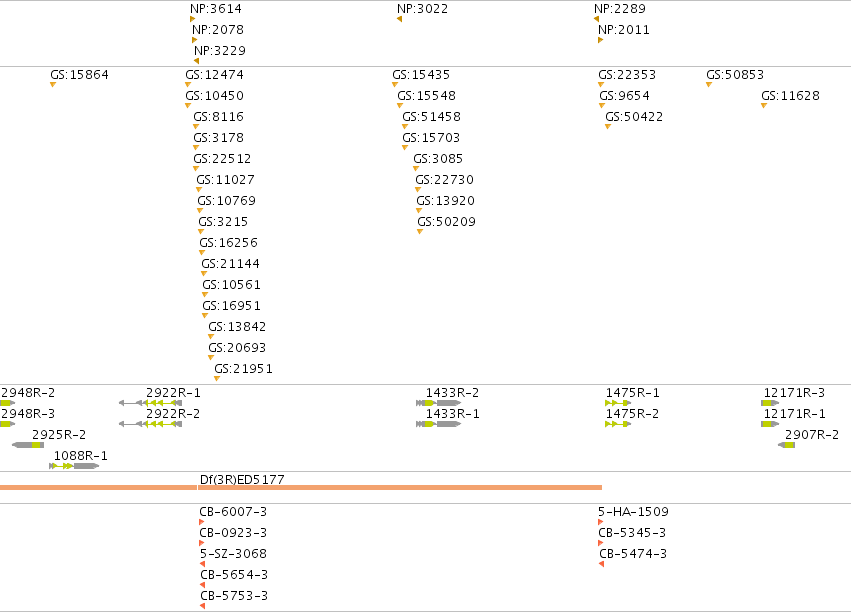This screenshot has height=612, width=851.
Task: Click the GS:15703 insertion label
Action: coord(431,138)
